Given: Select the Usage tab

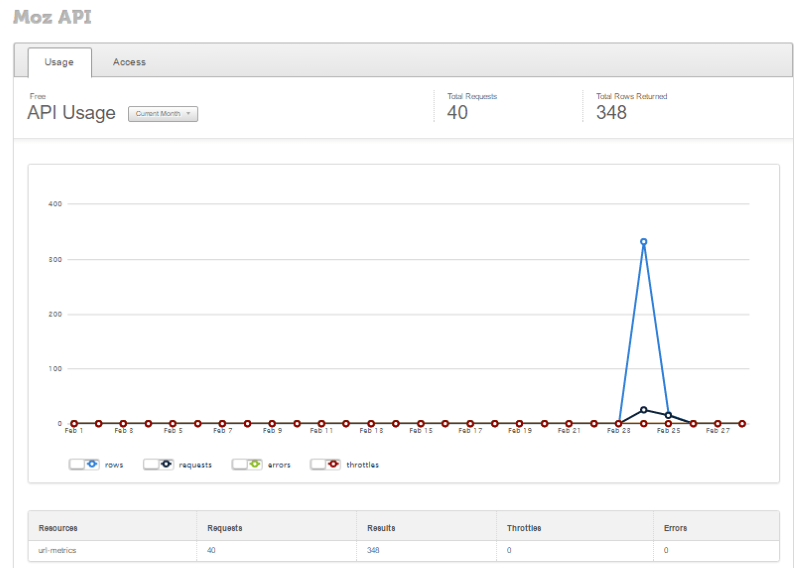Looking at the screenshot, I should tap(59, 62).
